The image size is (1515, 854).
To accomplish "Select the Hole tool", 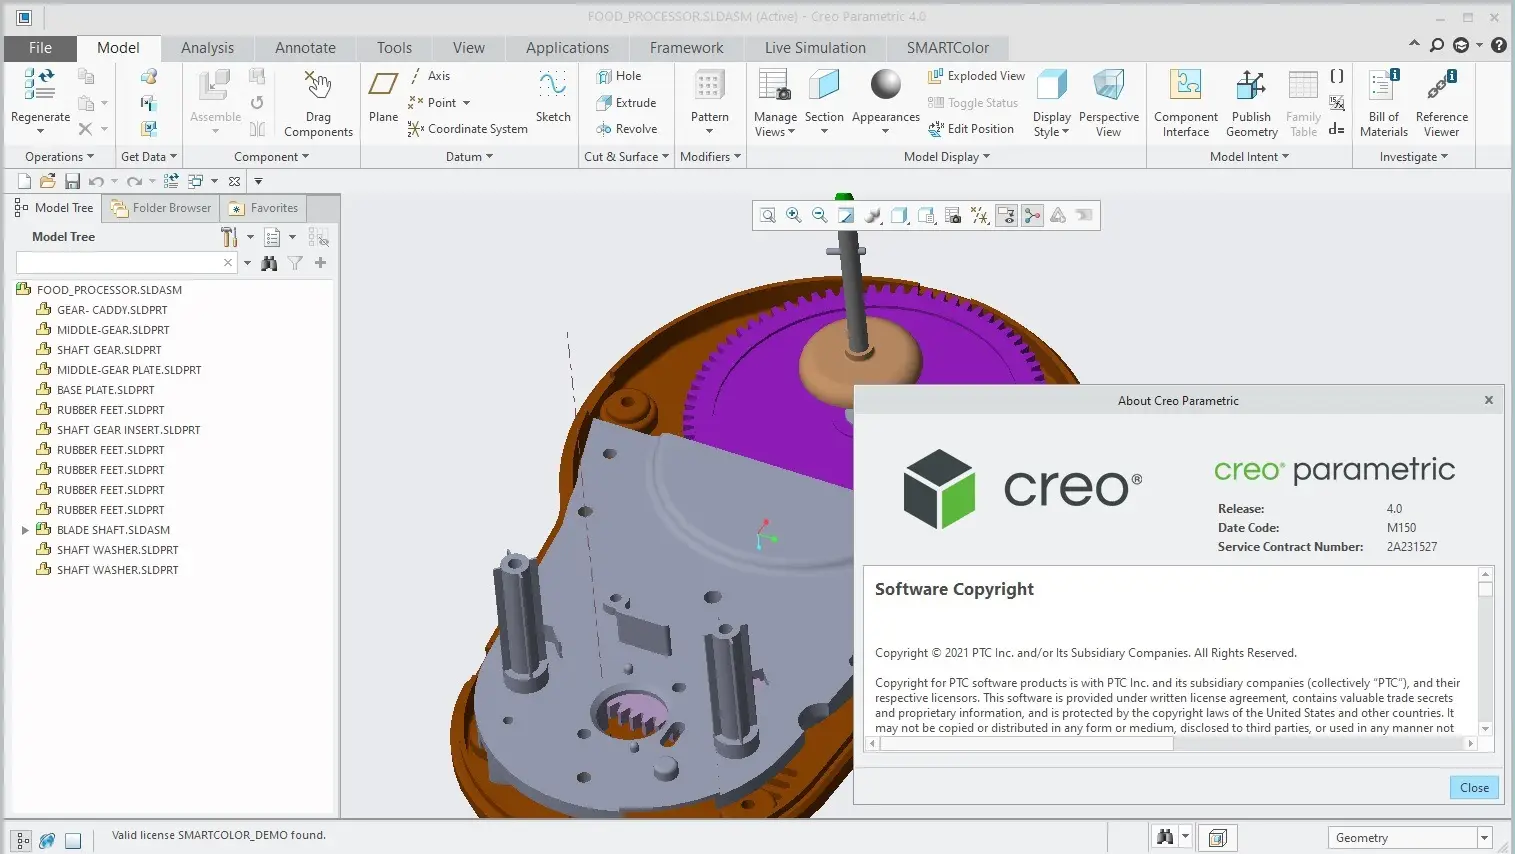I will pos(619,76).
